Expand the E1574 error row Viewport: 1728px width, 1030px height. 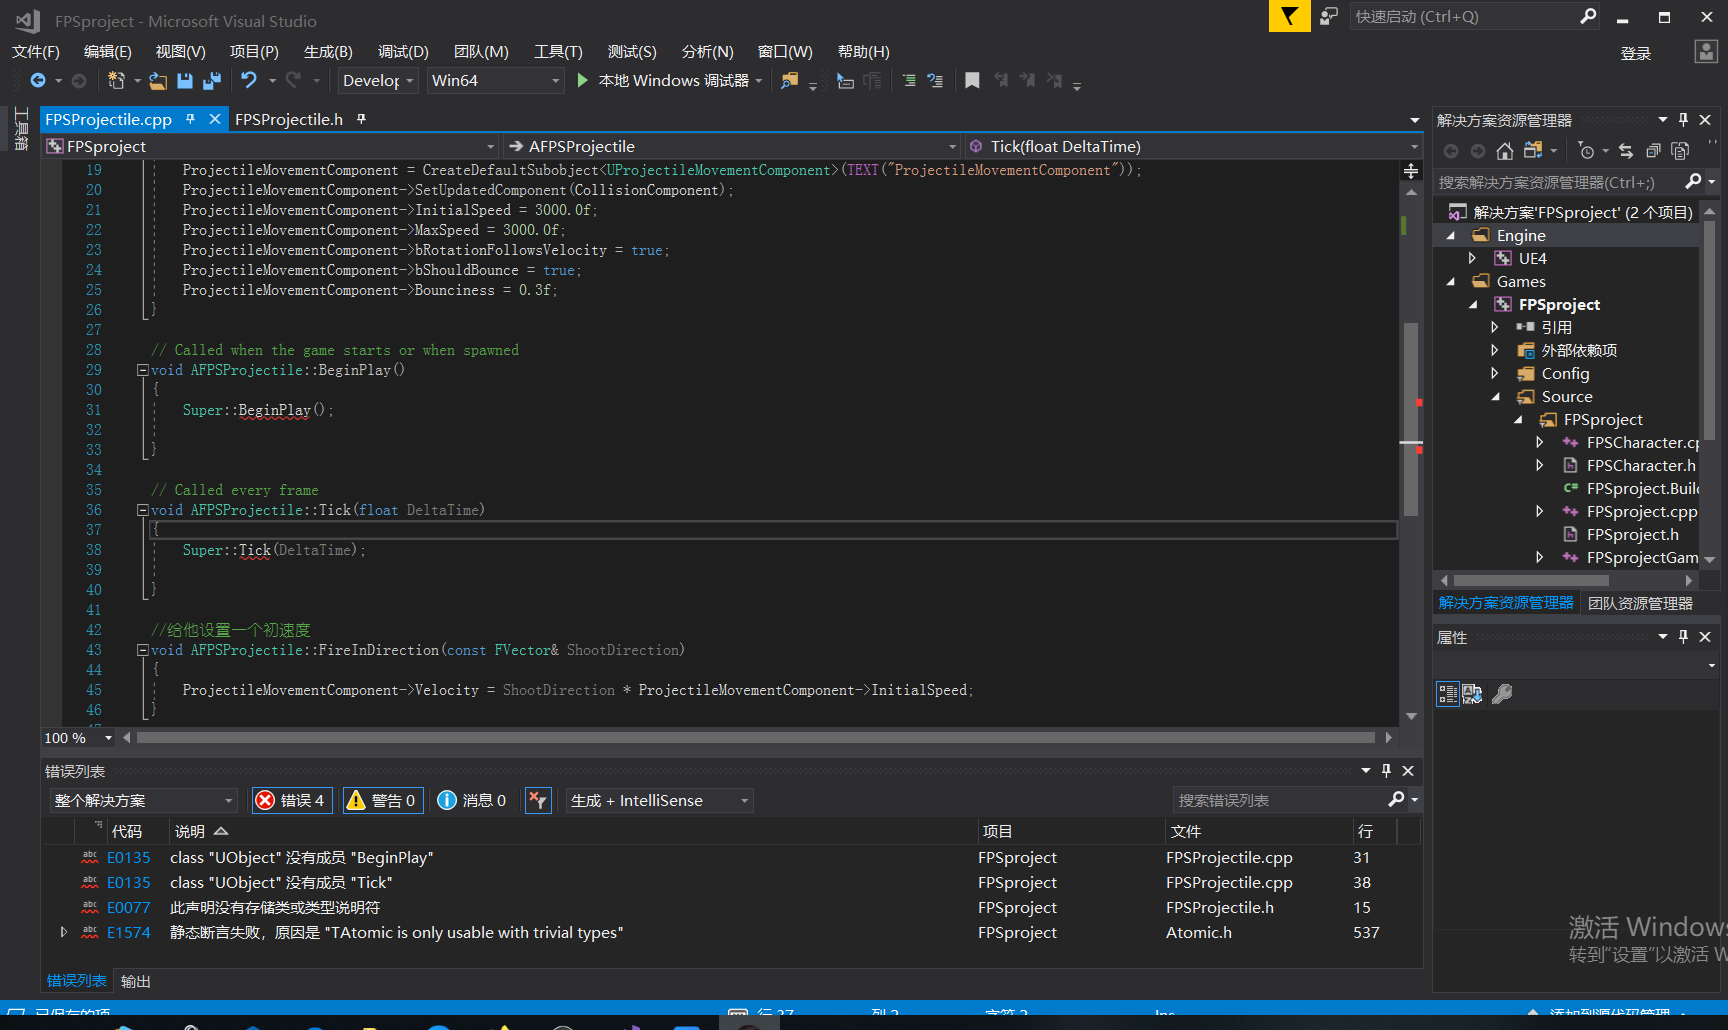[x=64, y=932]
